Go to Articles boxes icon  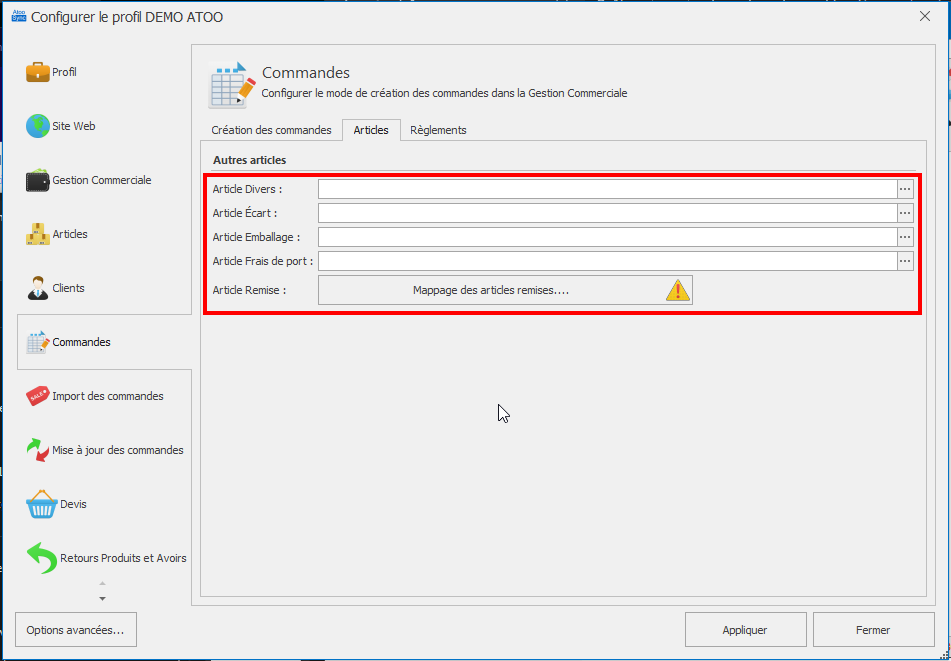tap(38, 234)
